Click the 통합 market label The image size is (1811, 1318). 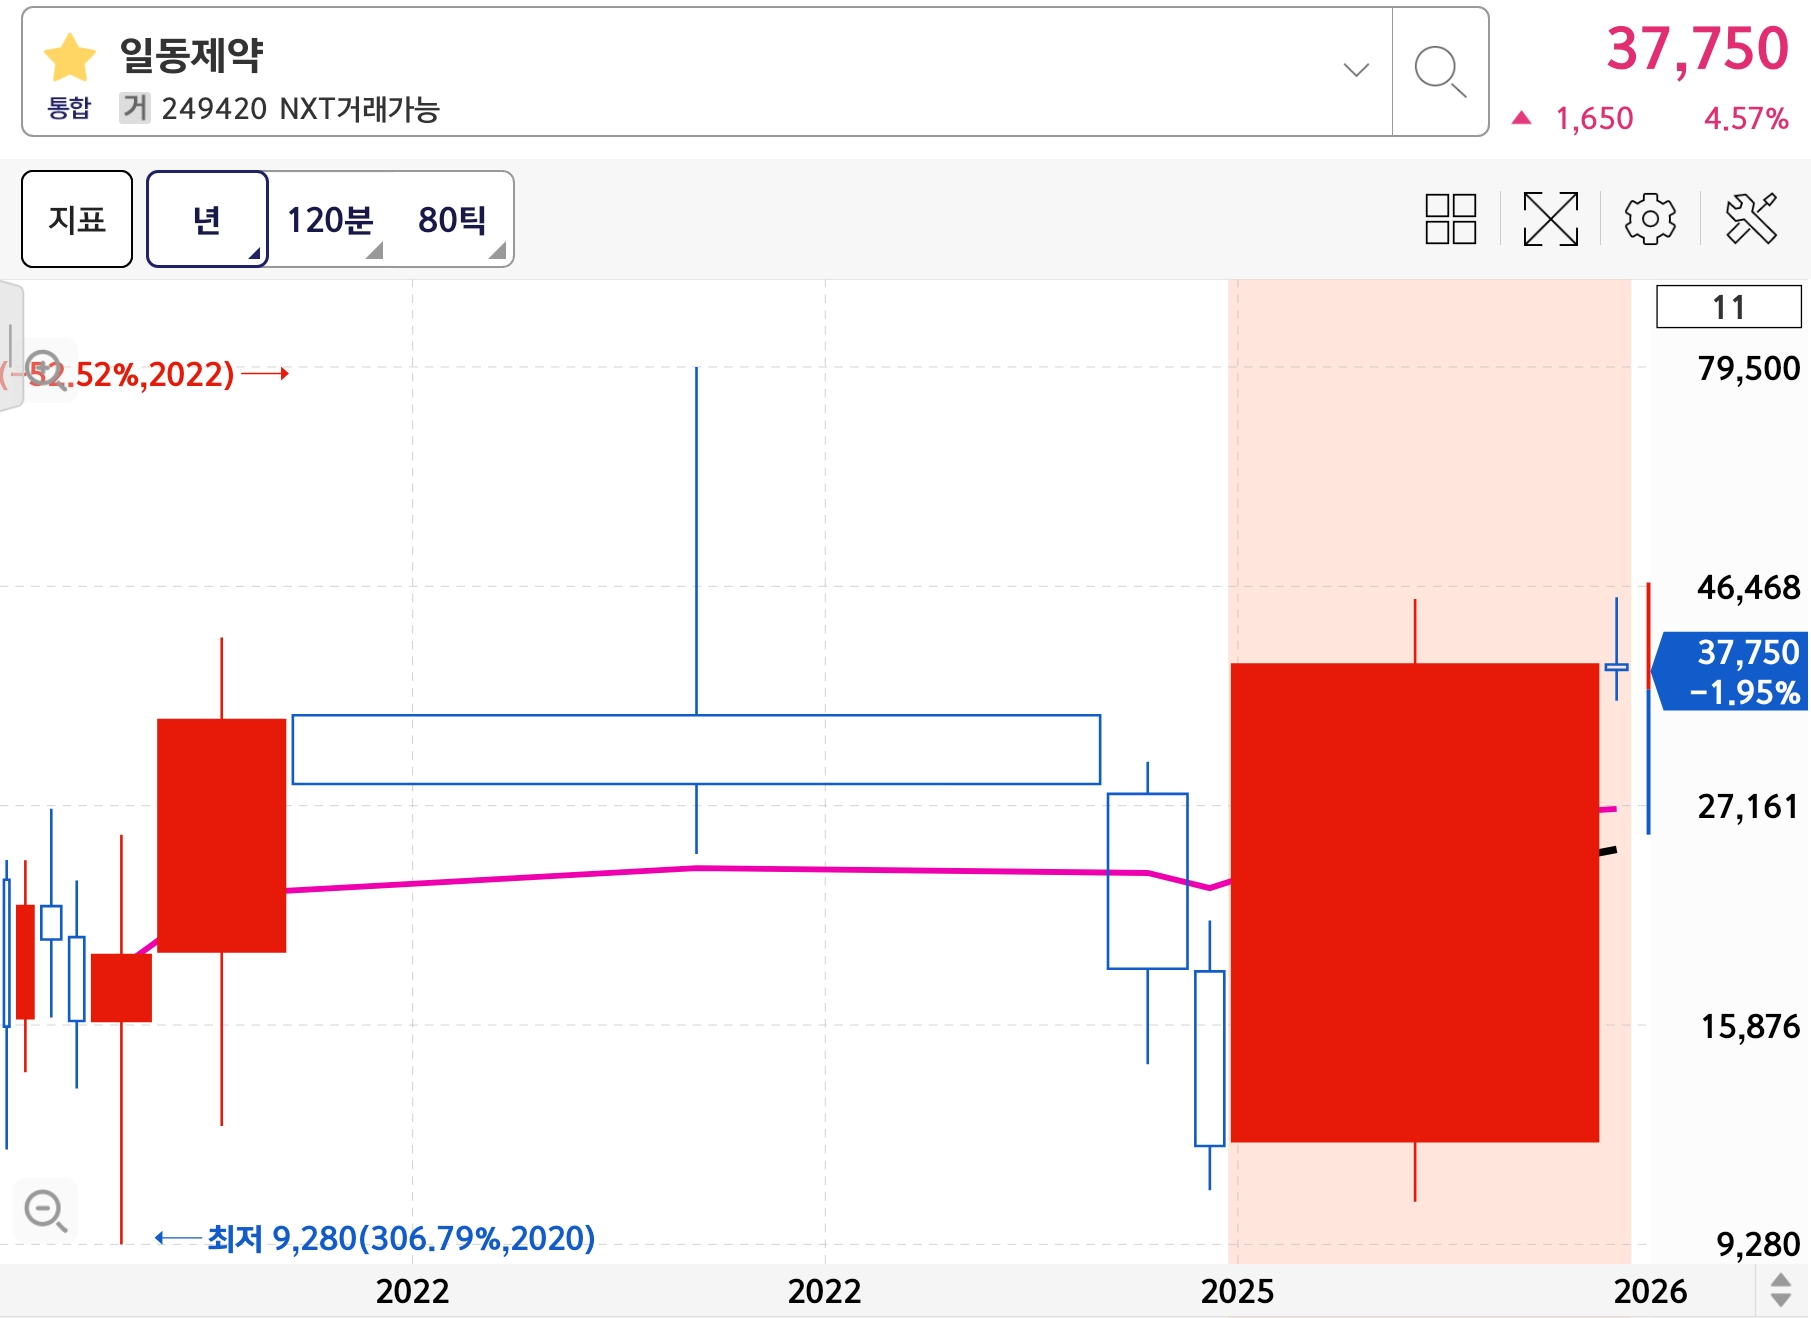point(69,108)
